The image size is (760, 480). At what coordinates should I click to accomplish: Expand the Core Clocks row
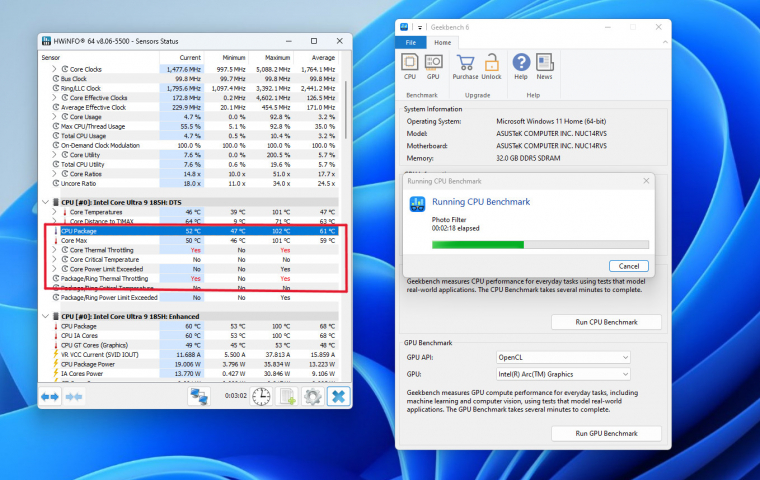coord(54,69)
